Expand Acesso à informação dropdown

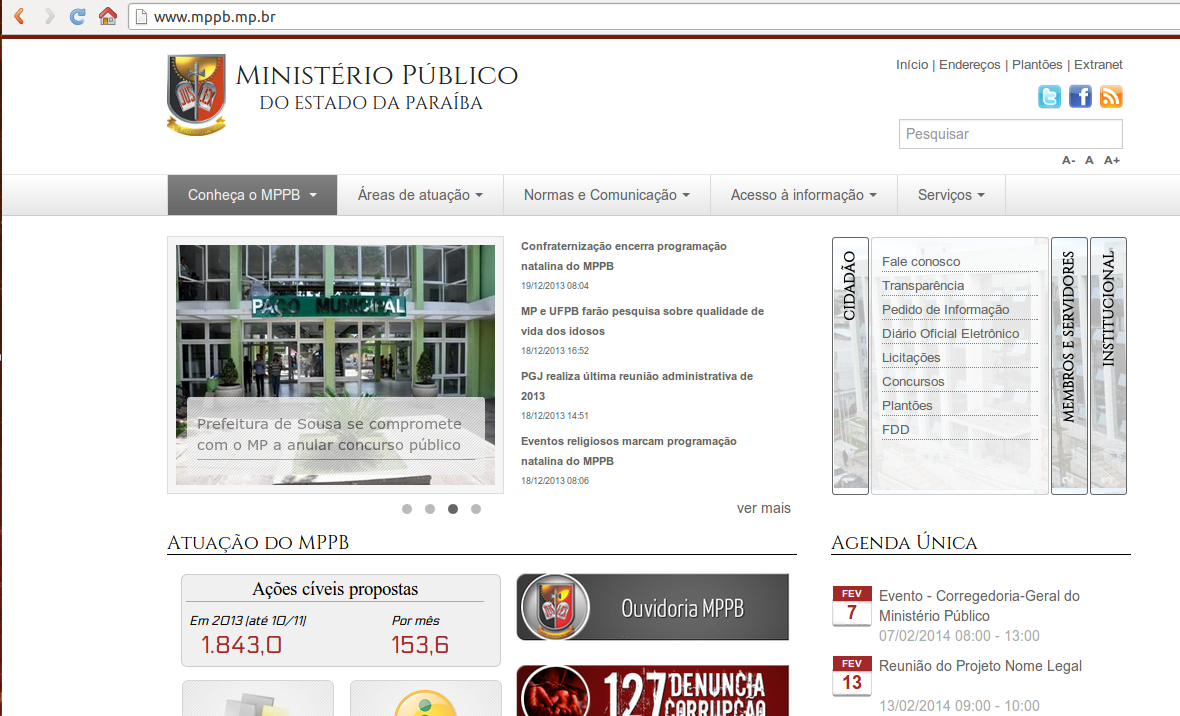pos(804,195)
